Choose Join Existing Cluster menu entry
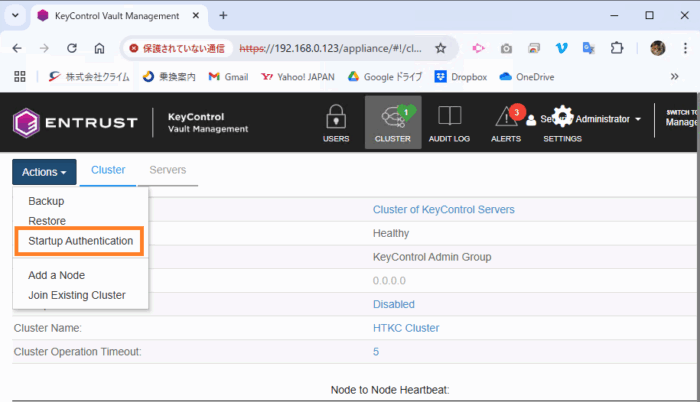700x402 pixels. (x=77, y=295)
